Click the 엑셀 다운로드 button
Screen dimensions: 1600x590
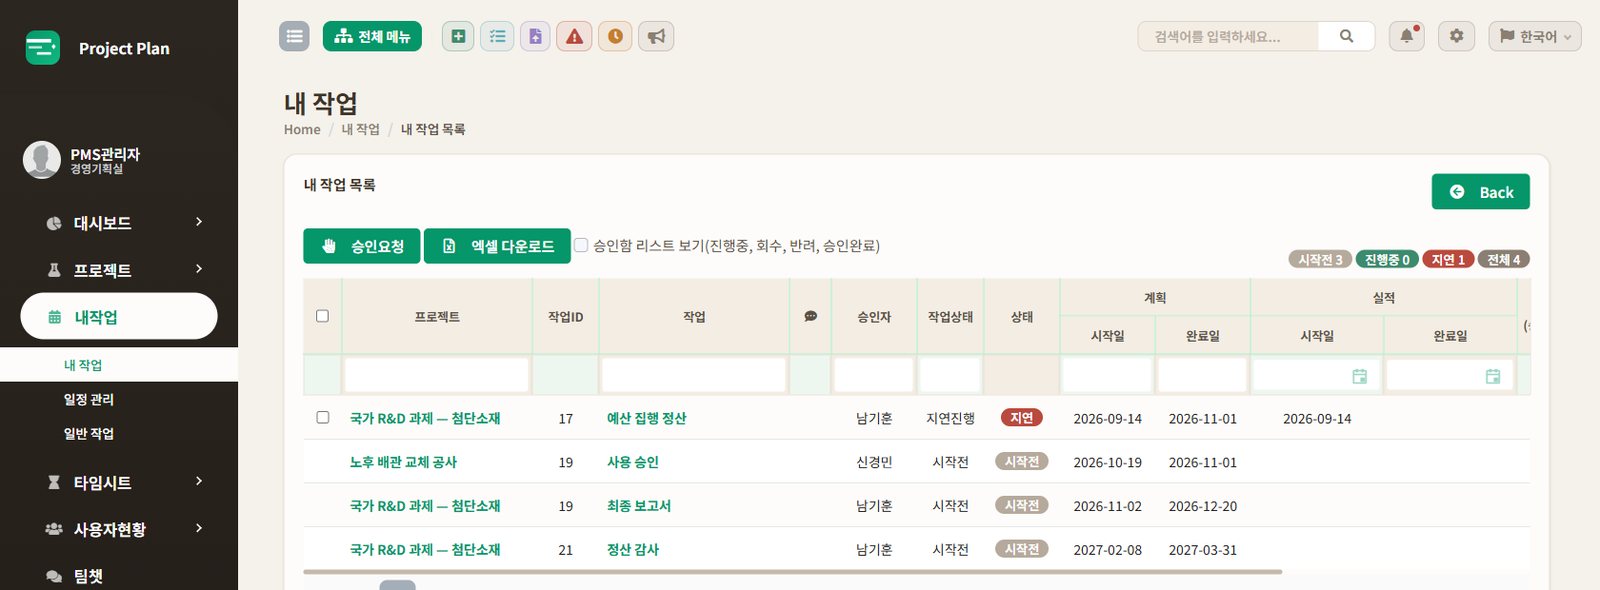pyautogui.click(x=497, y=246)
